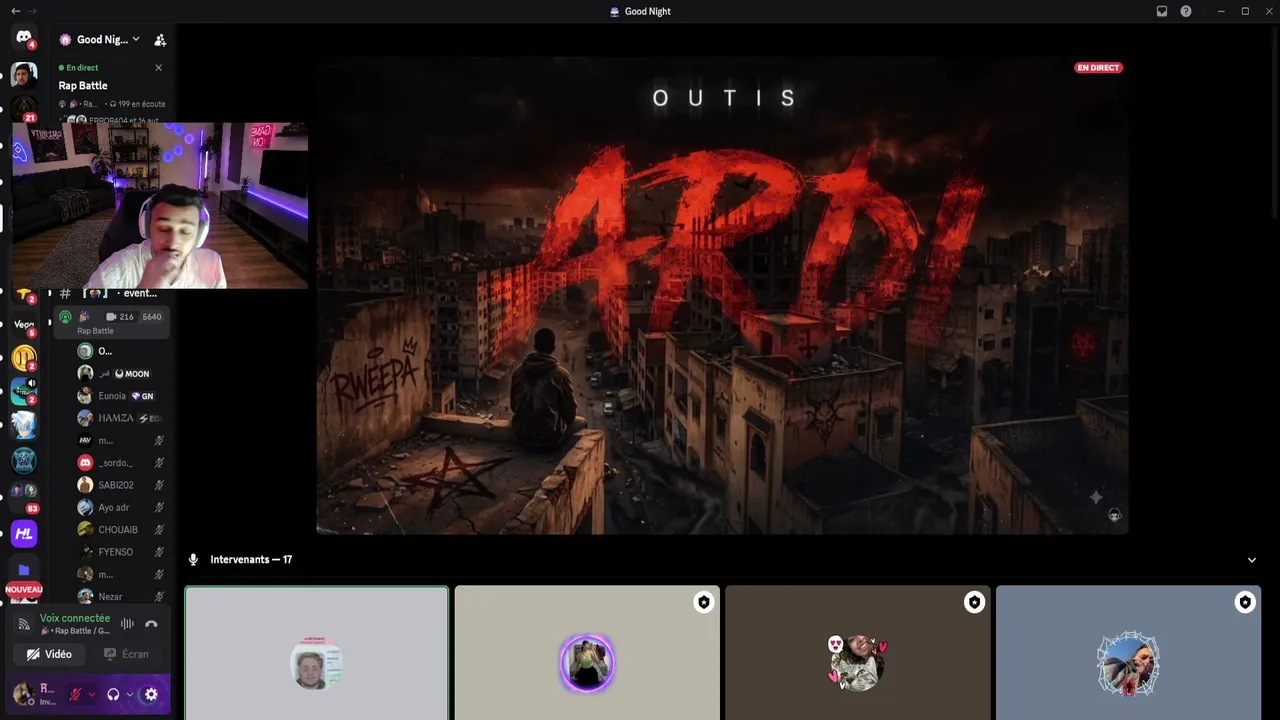The width and height of the screenshot is (1280, 720).
Task: Click the Intervenants — 17 header
Action: pyautogui.click(x=251, y=560)
